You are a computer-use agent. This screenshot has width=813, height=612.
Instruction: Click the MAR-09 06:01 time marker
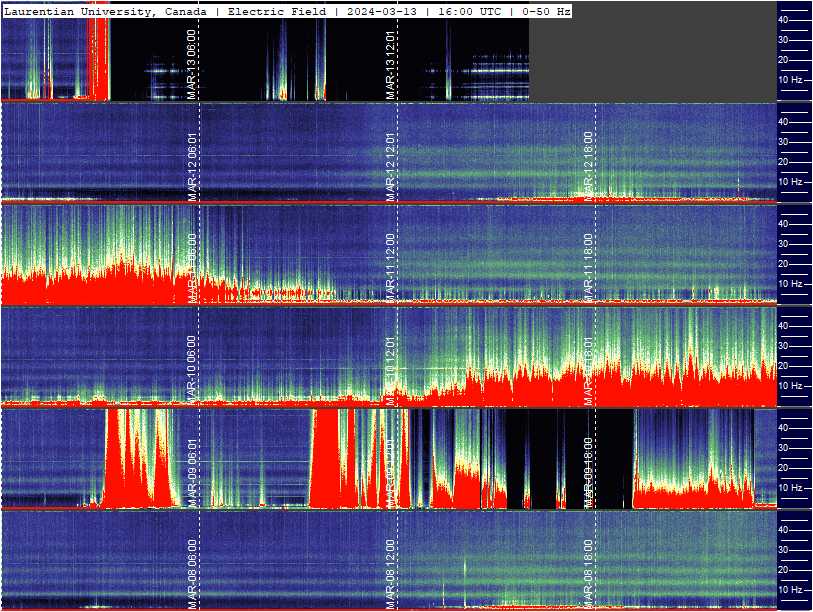(191, 472)
